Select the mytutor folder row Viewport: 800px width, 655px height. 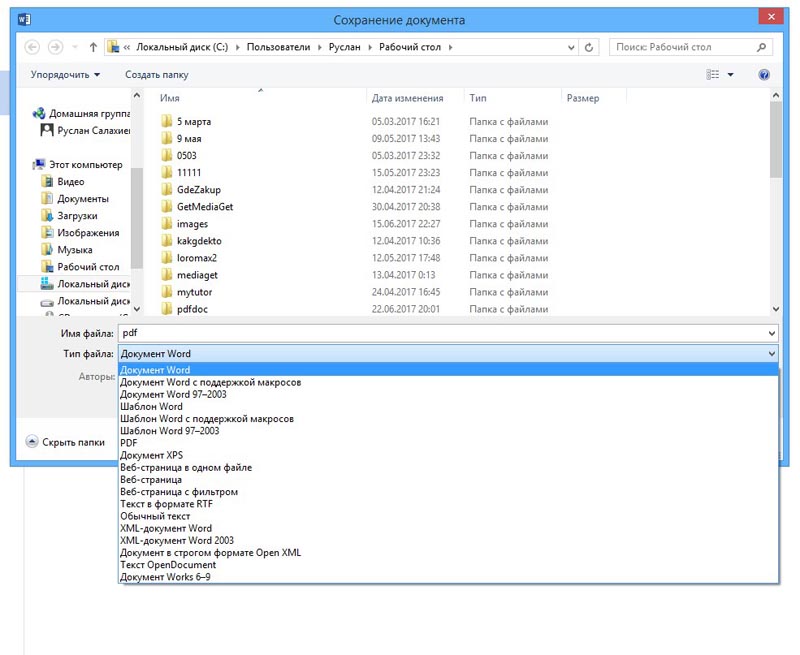tap(355, 292)
